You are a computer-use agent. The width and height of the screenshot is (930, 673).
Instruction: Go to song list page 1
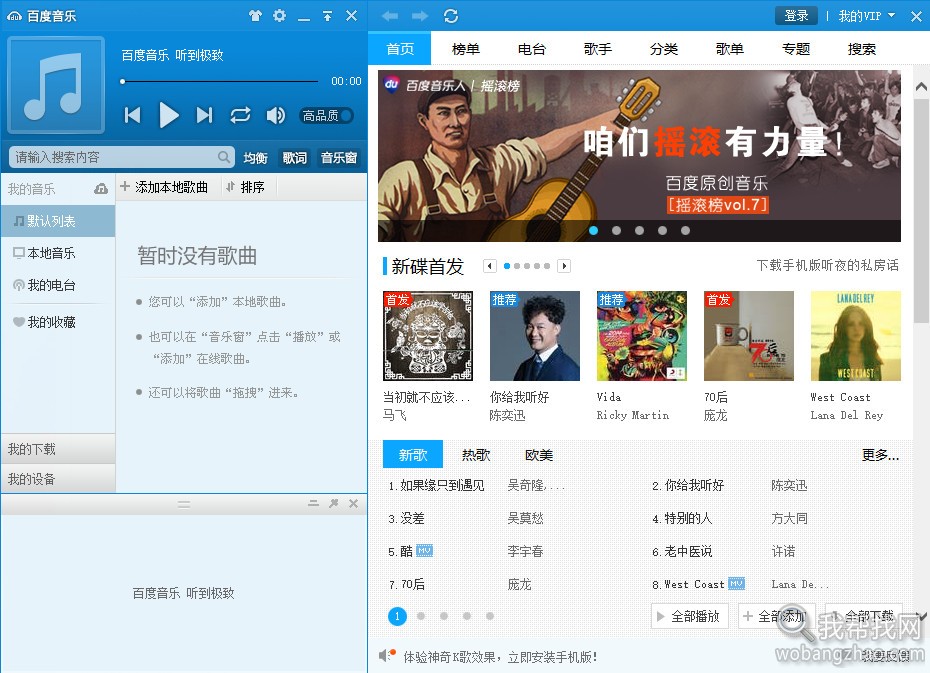[397, 616]
